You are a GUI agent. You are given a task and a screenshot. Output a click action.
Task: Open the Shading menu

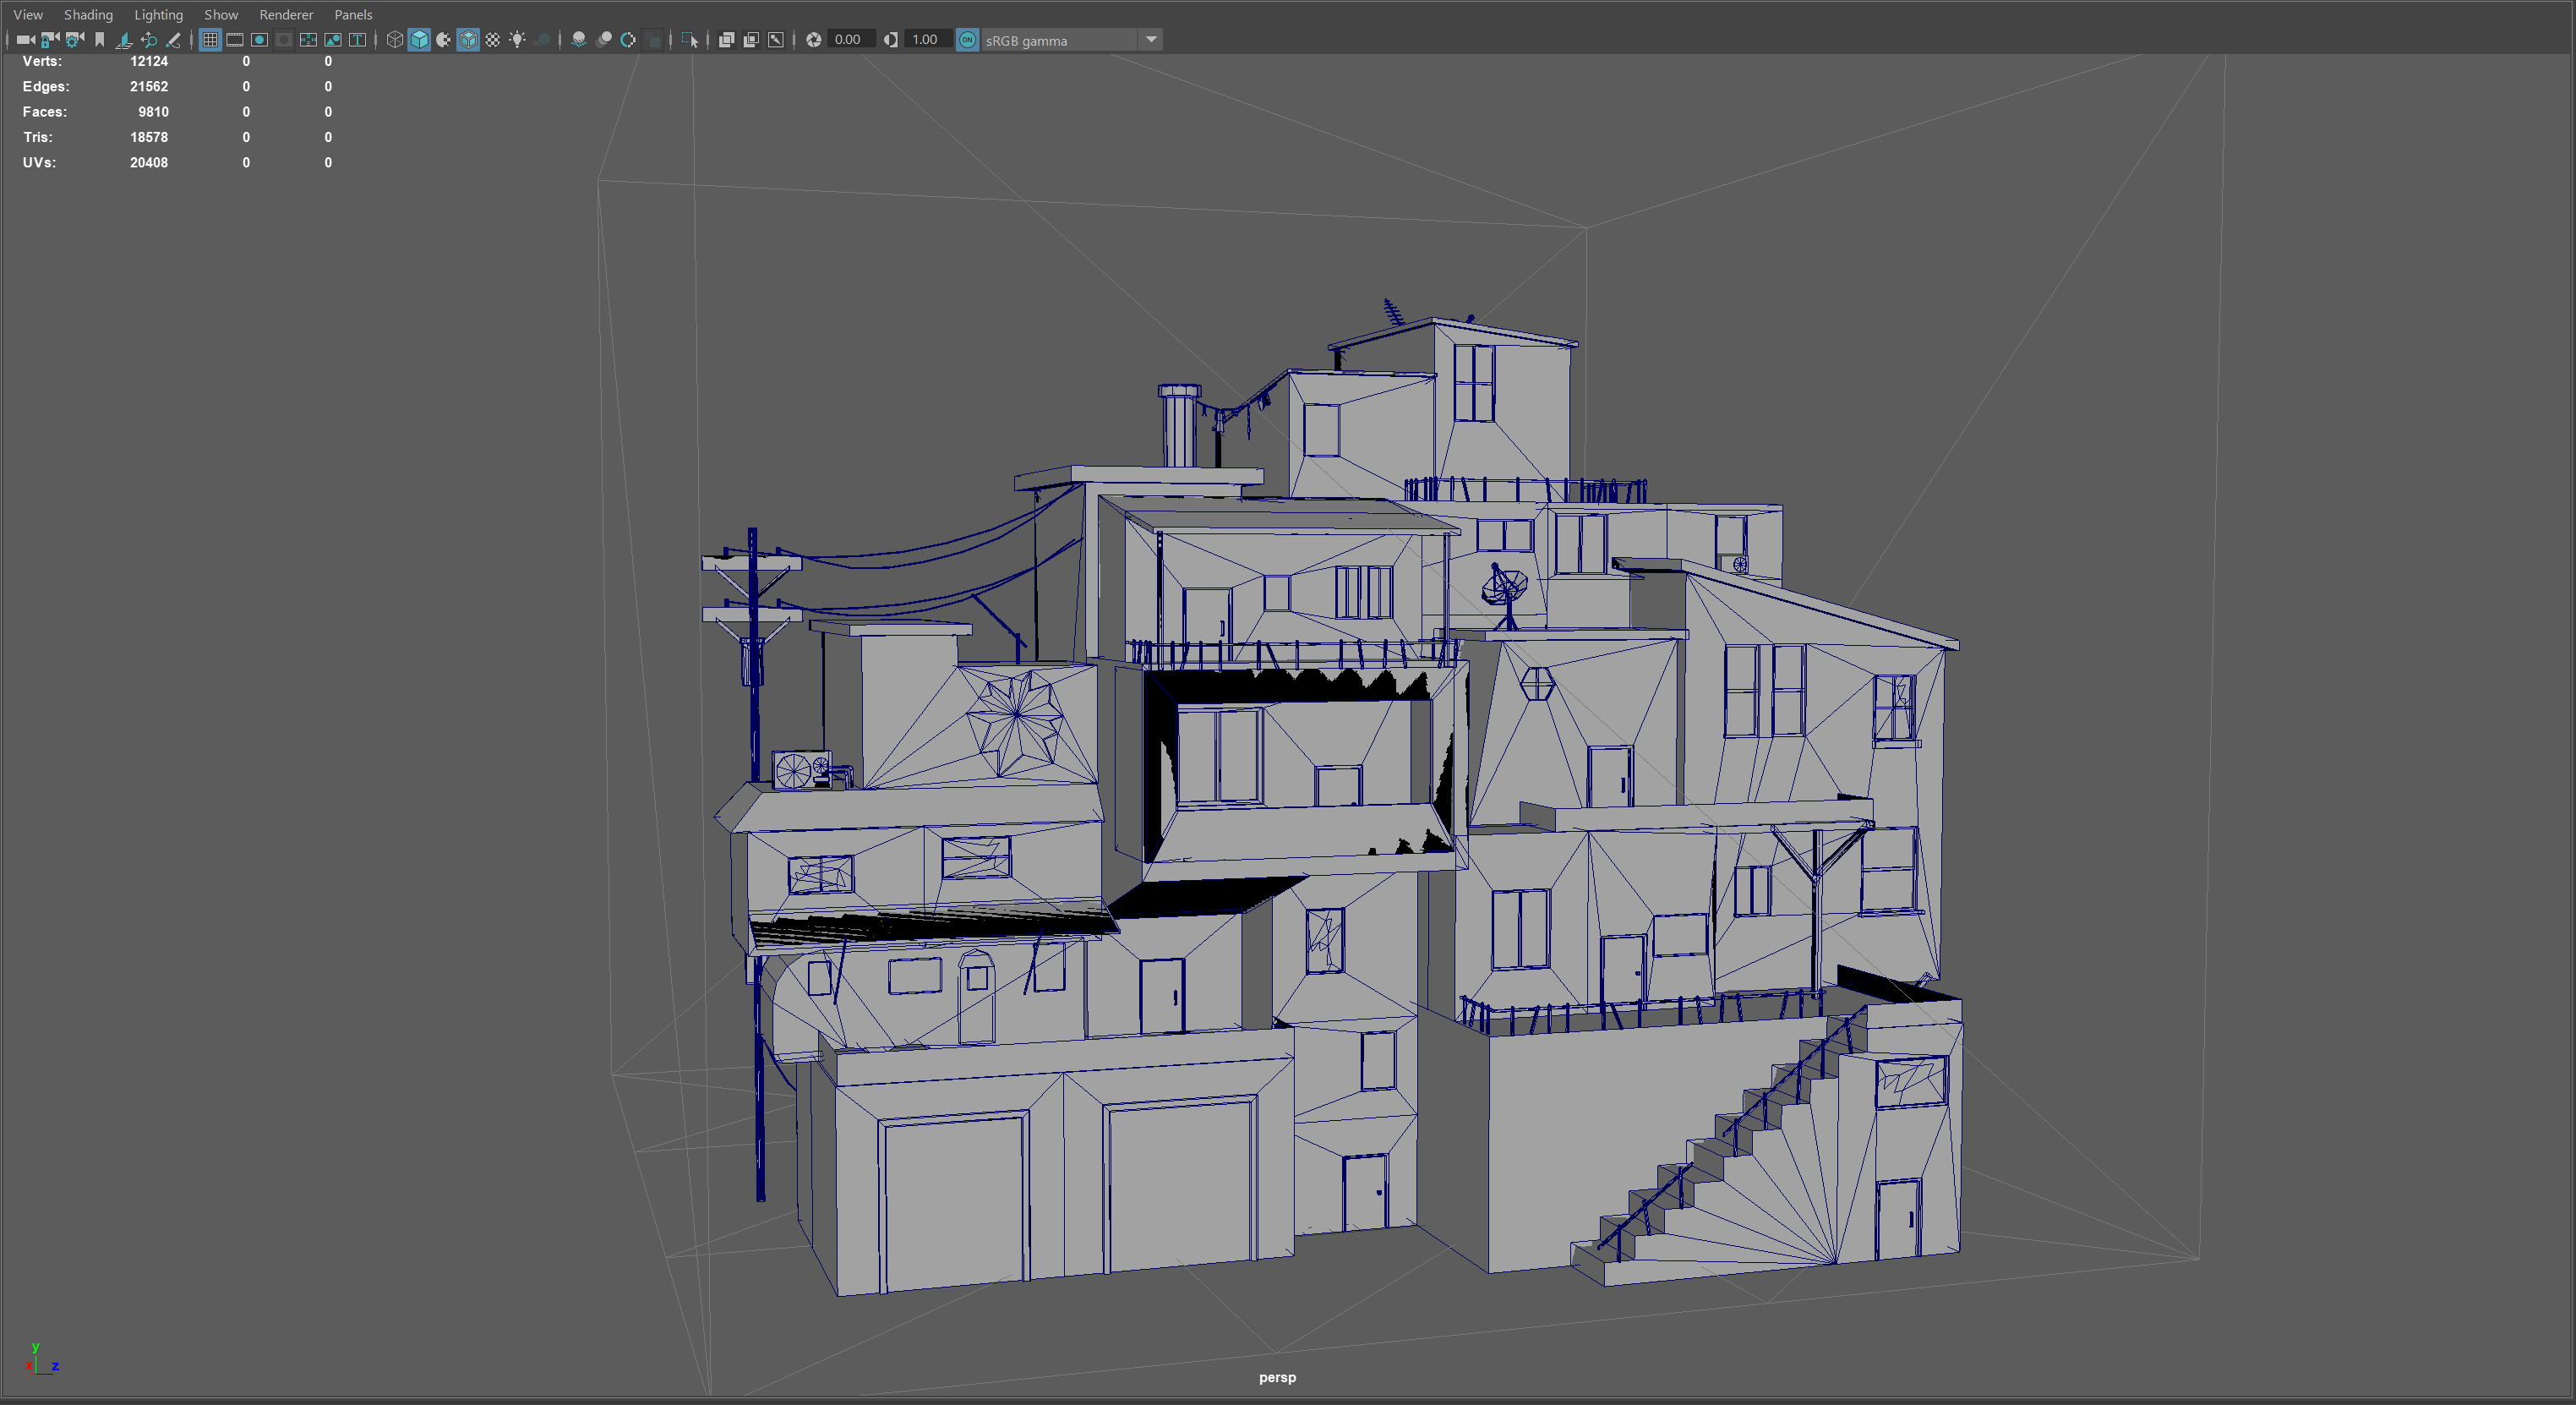click(88, 14)
